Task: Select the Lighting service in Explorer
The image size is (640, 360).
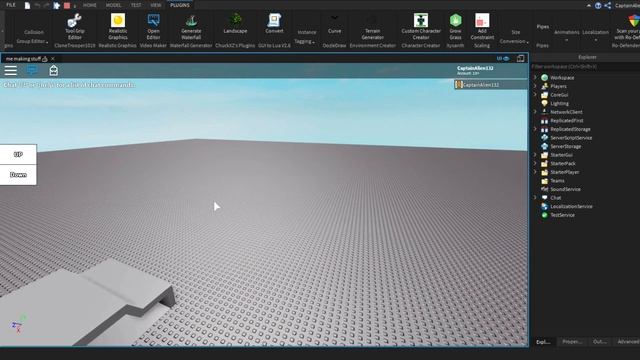Action: pos(559,103)
